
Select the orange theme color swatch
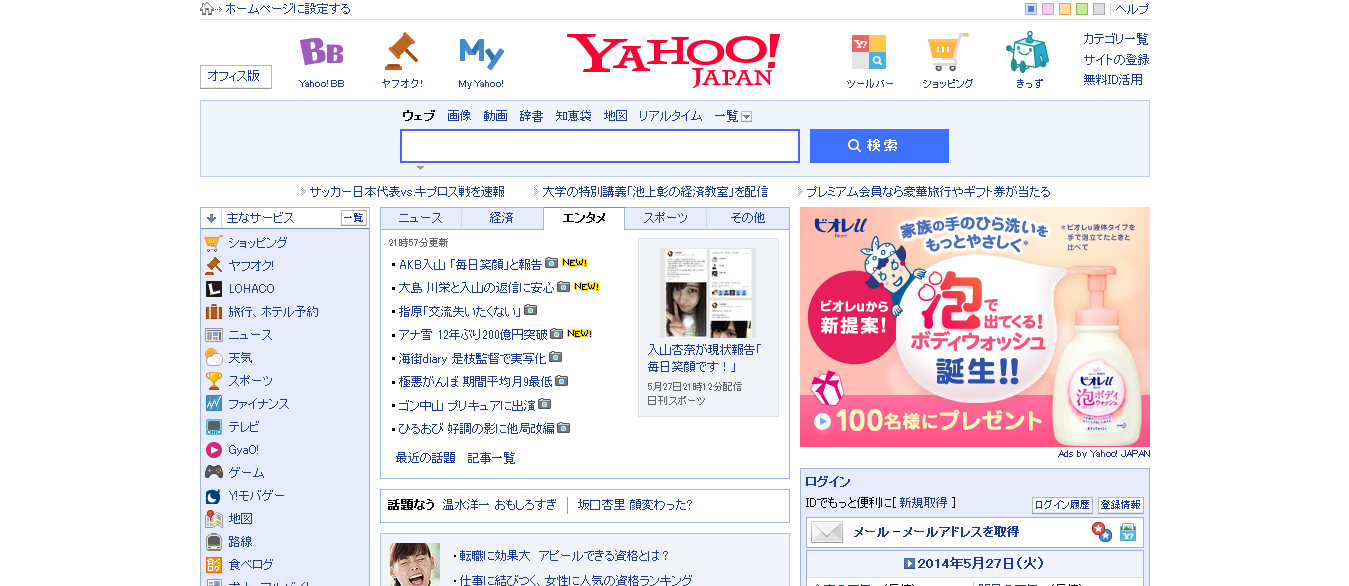pos(1065,9)
